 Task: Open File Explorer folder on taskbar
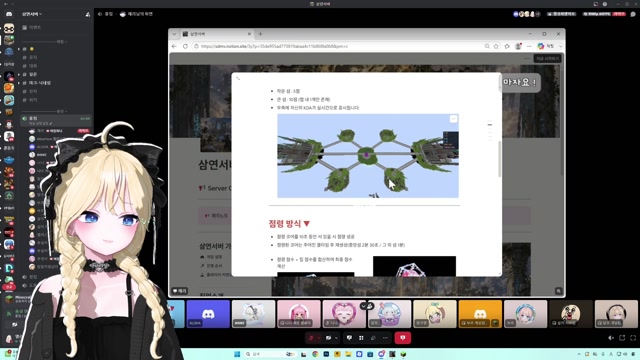coord(348,354)
